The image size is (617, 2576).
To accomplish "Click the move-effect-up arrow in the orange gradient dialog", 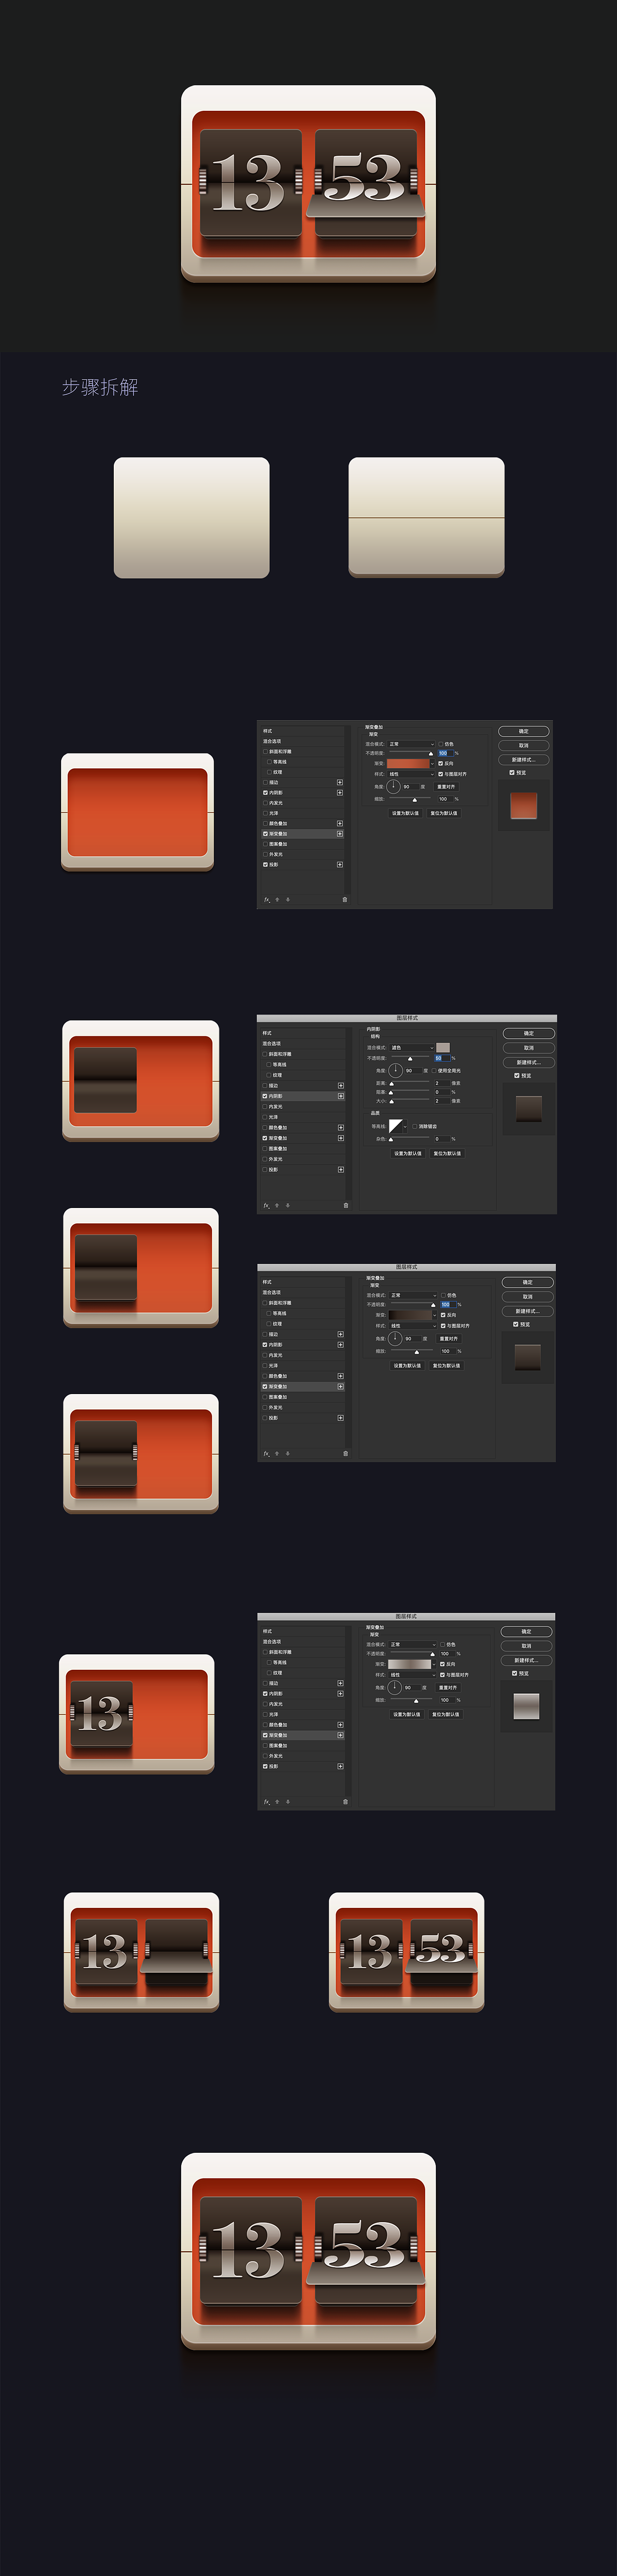I will tap(278, 899).
